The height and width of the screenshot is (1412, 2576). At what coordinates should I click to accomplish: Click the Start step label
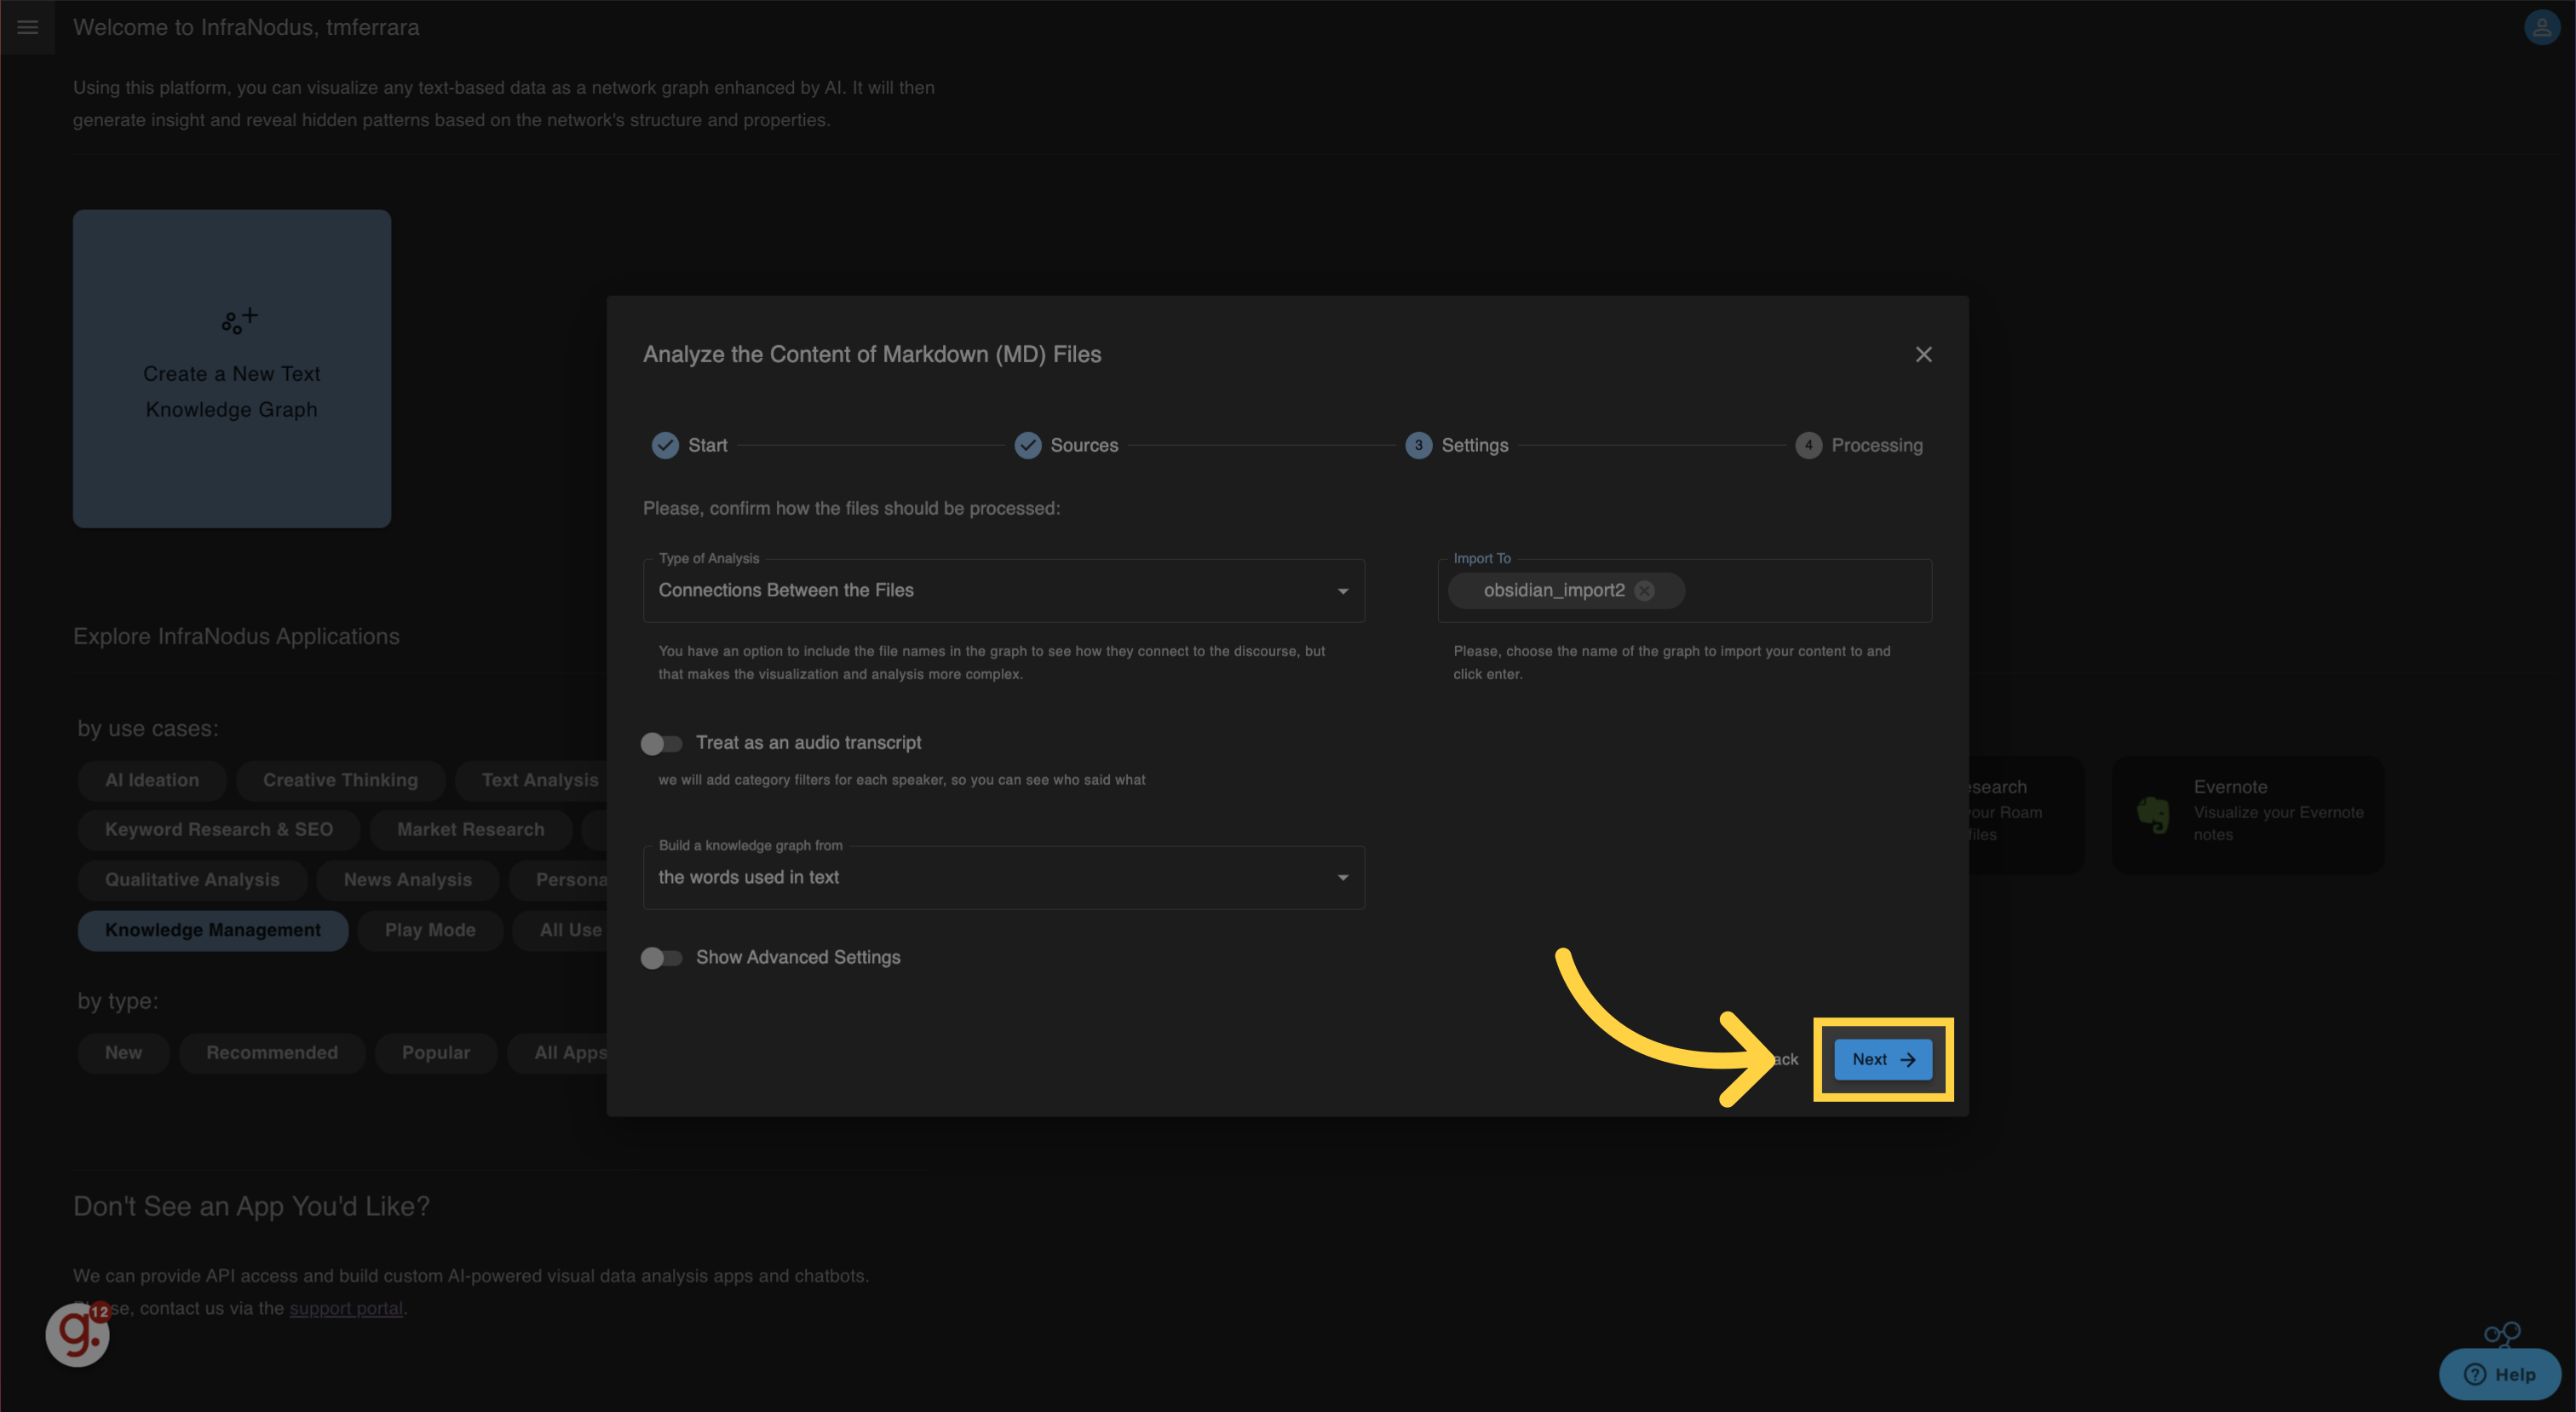point(707,445)
